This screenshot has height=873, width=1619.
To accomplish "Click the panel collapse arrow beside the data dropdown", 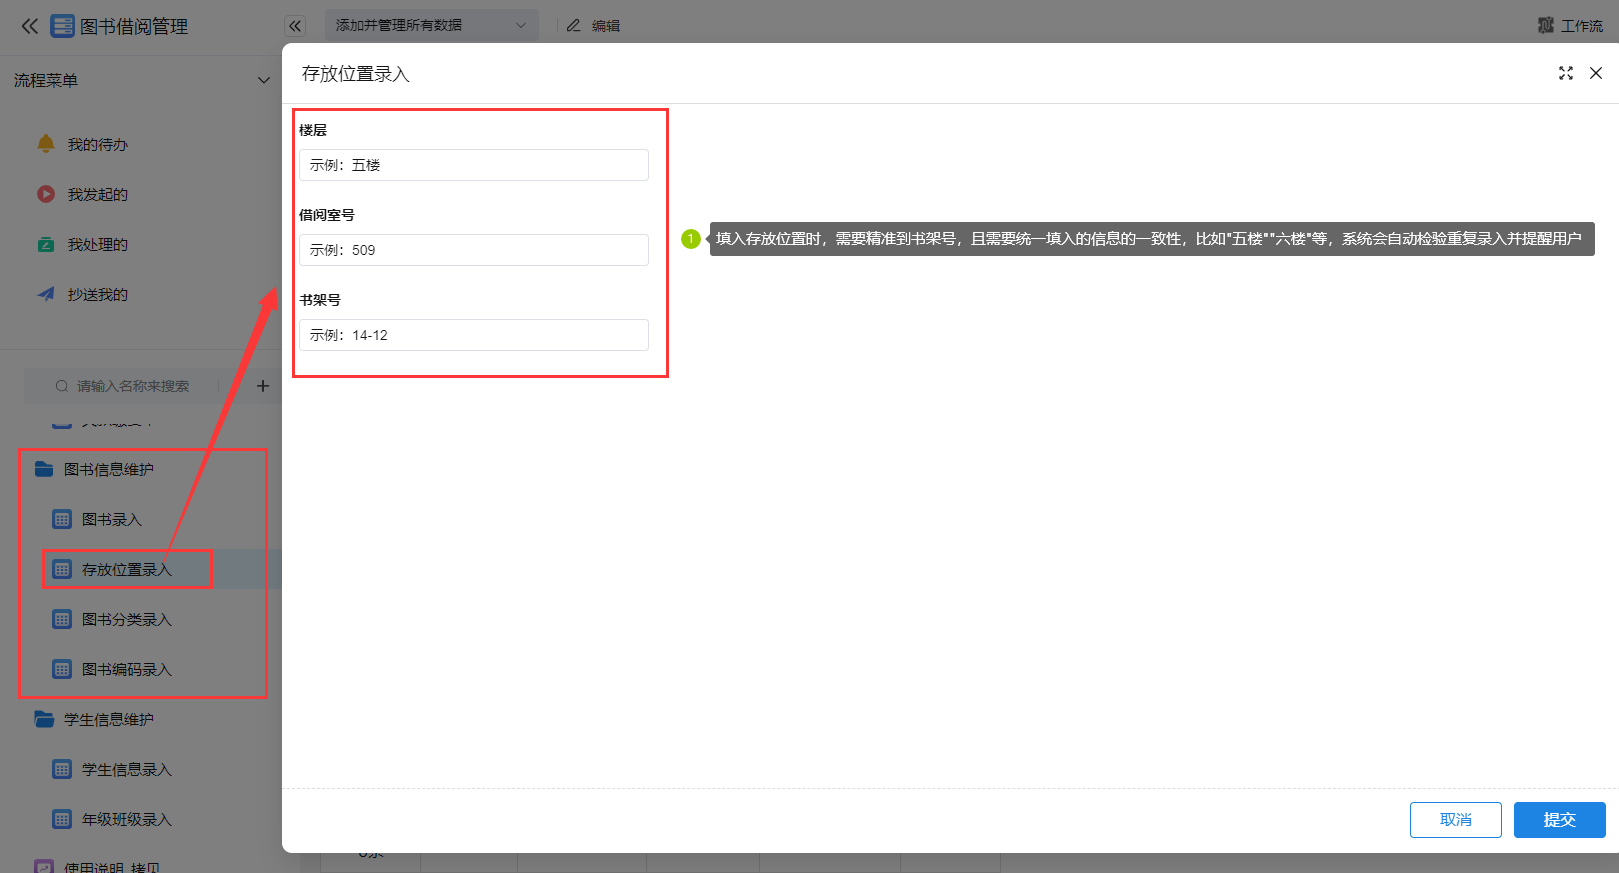I will click(295, 26).
